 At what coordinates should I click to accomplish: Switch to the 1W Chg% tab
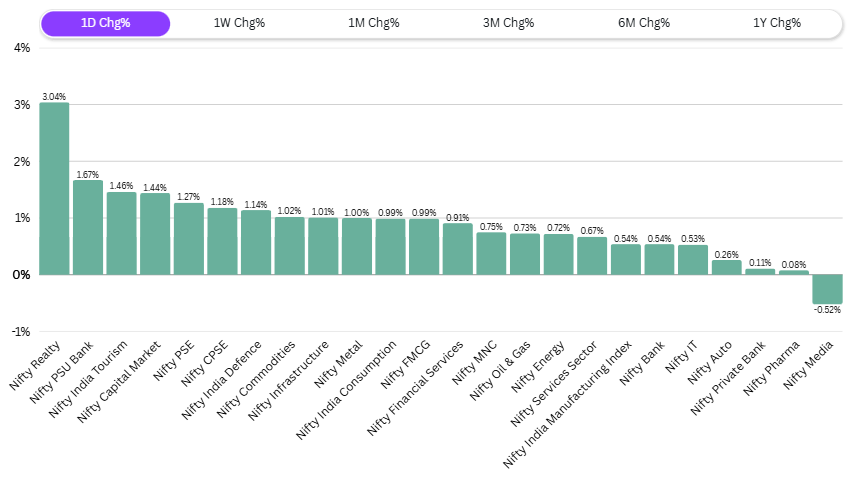coord(239,23)
